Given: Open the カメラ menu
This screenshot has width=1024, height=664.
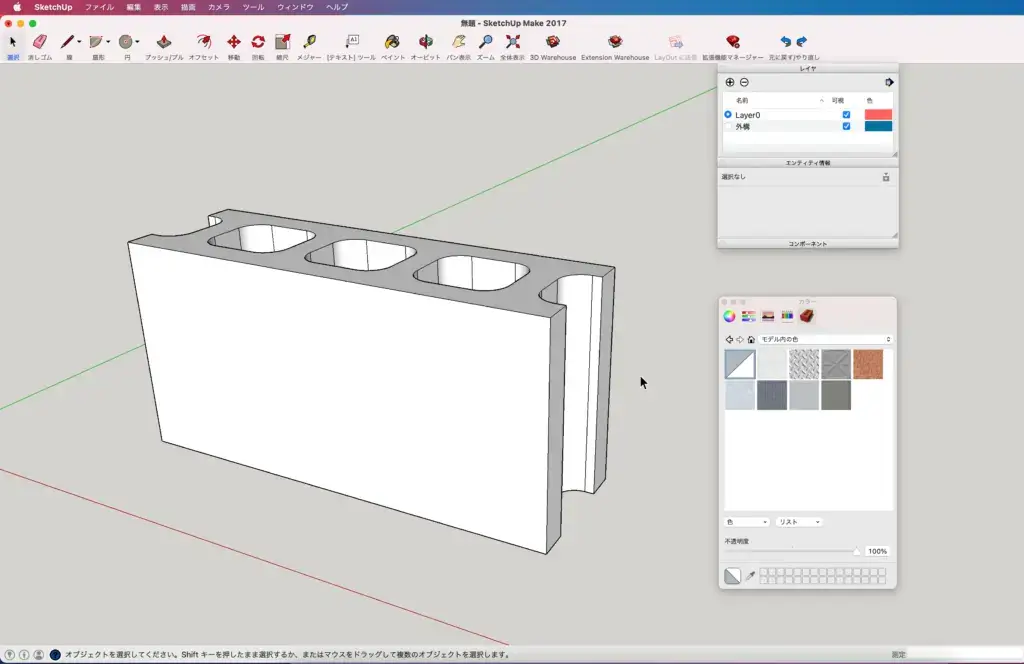Looking at the screenshot, I should (x=219, y=7).
